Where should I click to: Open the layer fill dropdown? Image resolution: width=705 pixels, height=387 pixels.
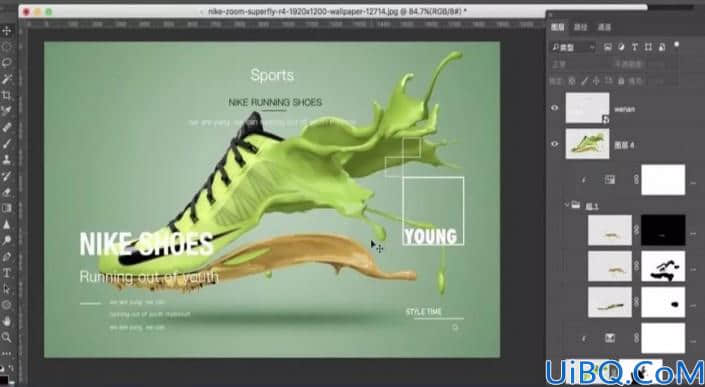pyautogui.click(x=658, y=81)
